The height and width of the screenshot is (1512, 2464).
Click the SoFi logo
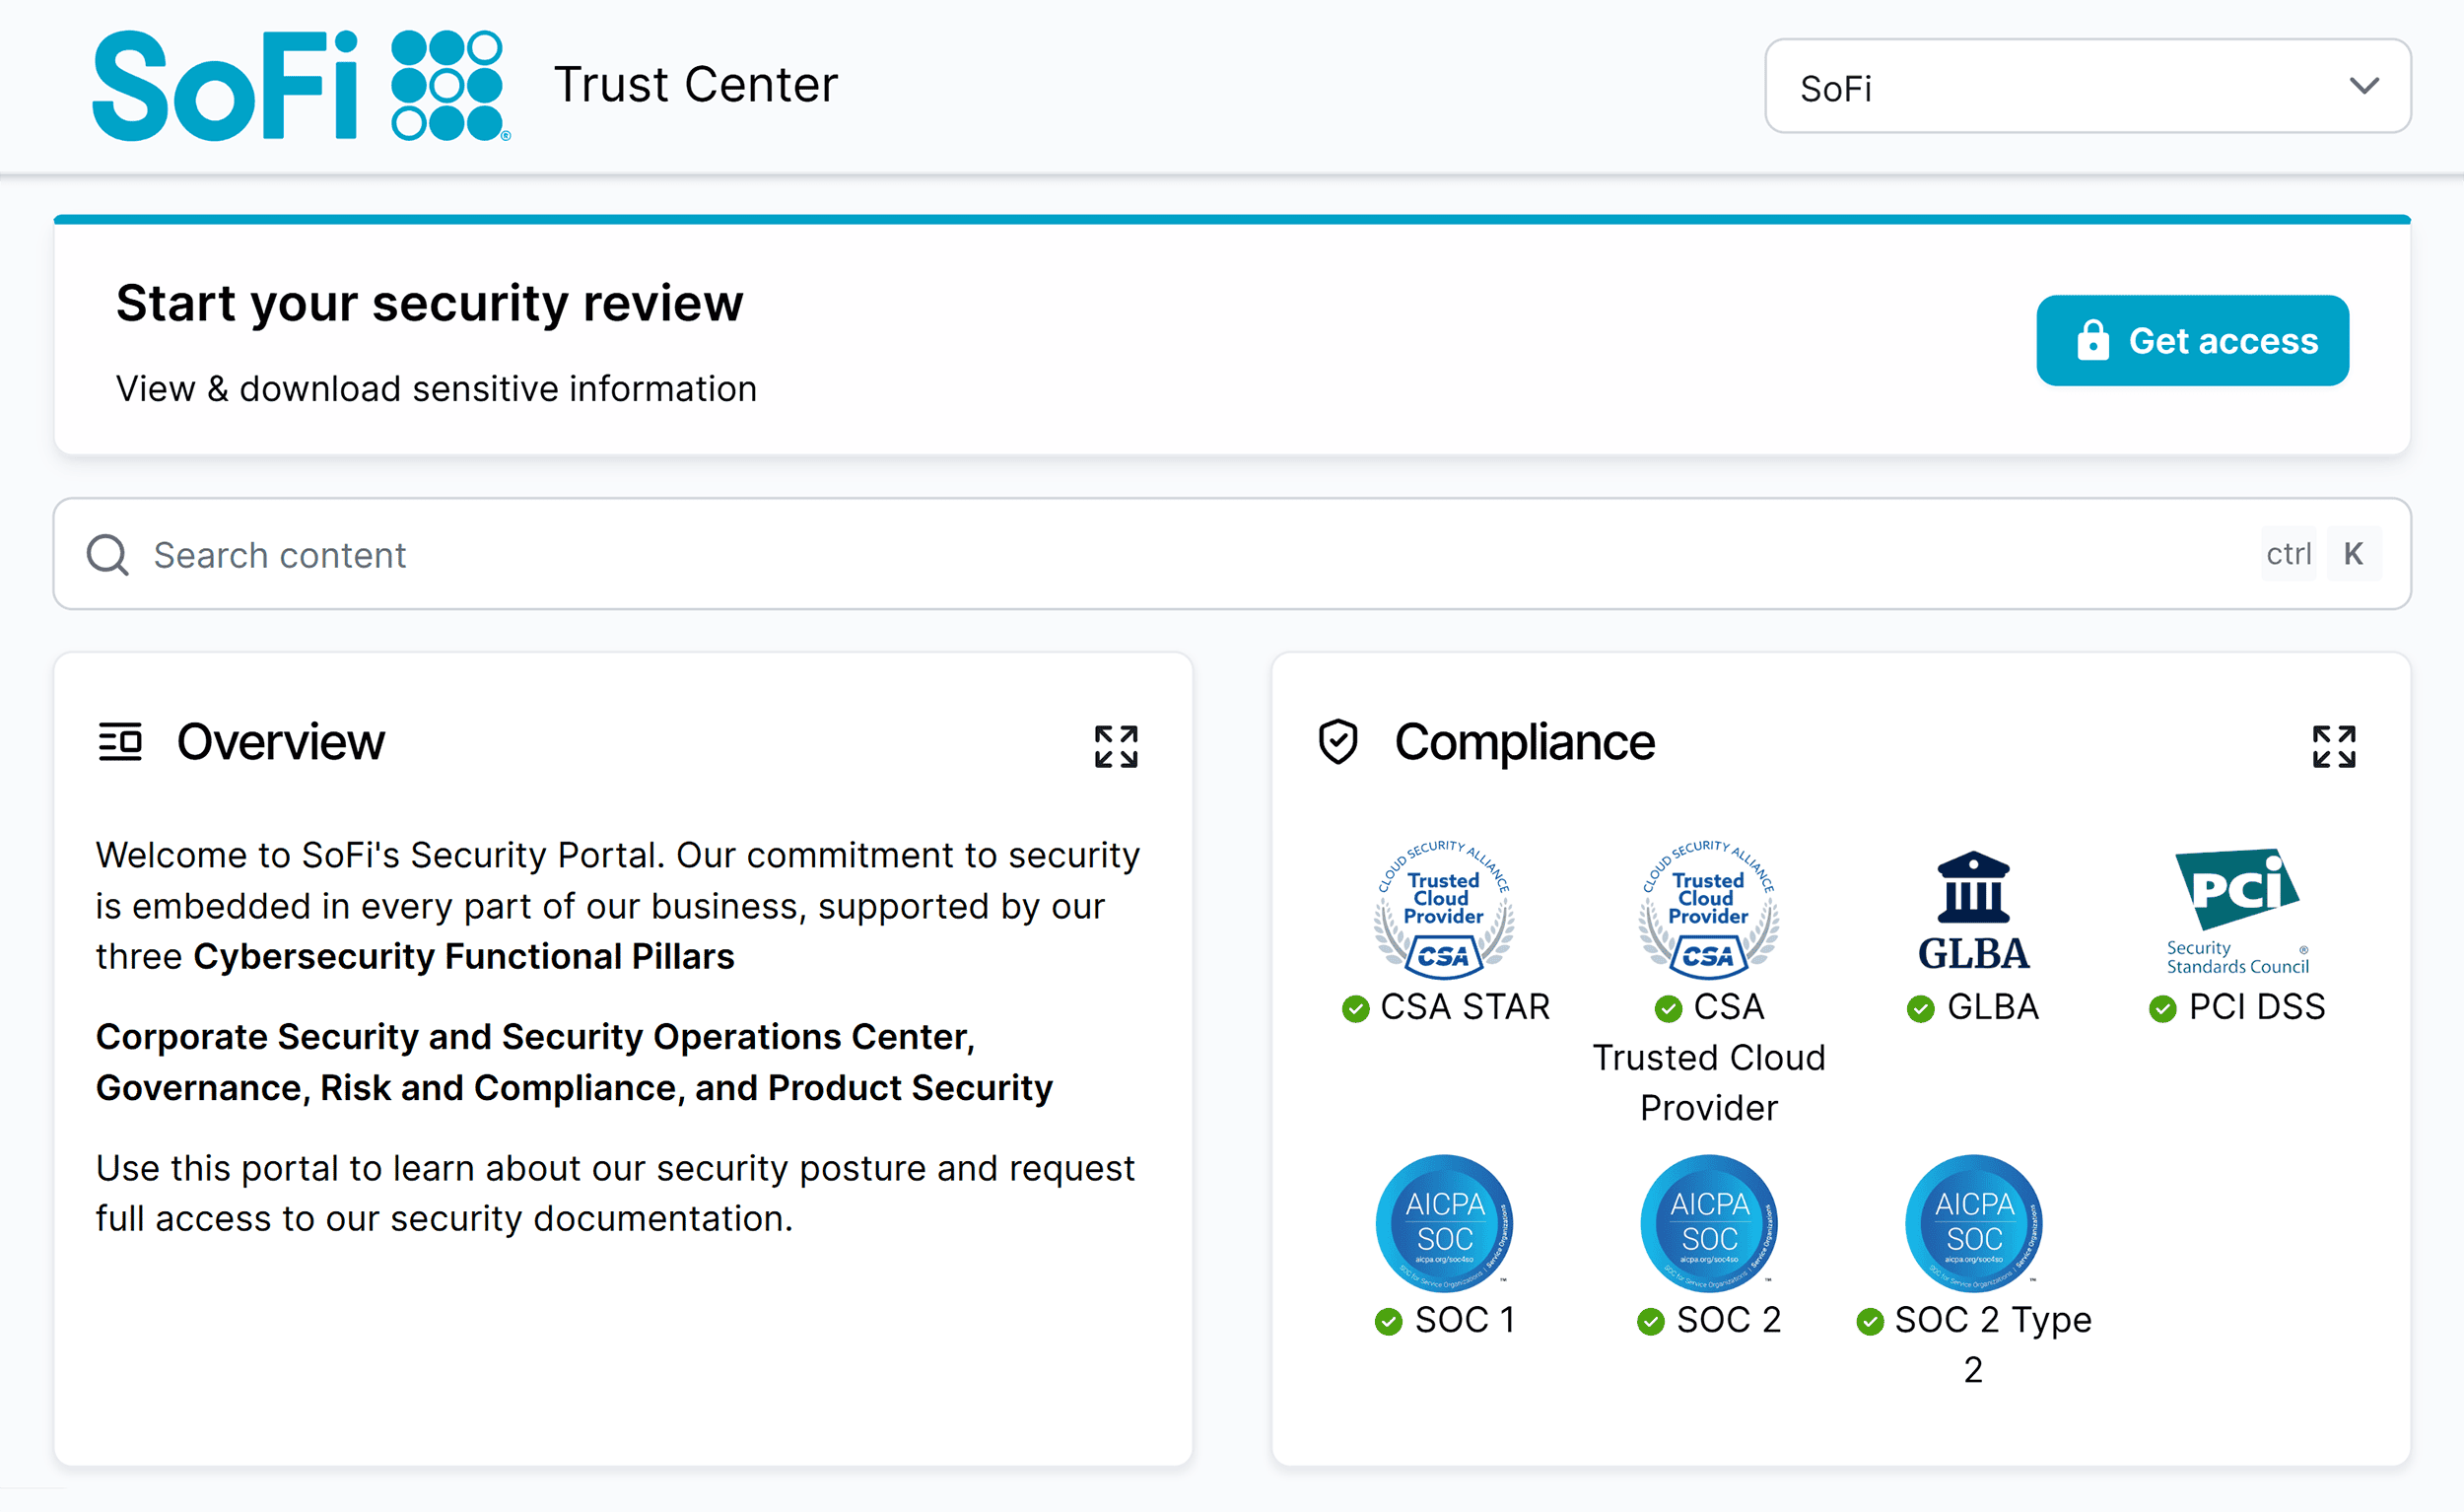[300, 85]
